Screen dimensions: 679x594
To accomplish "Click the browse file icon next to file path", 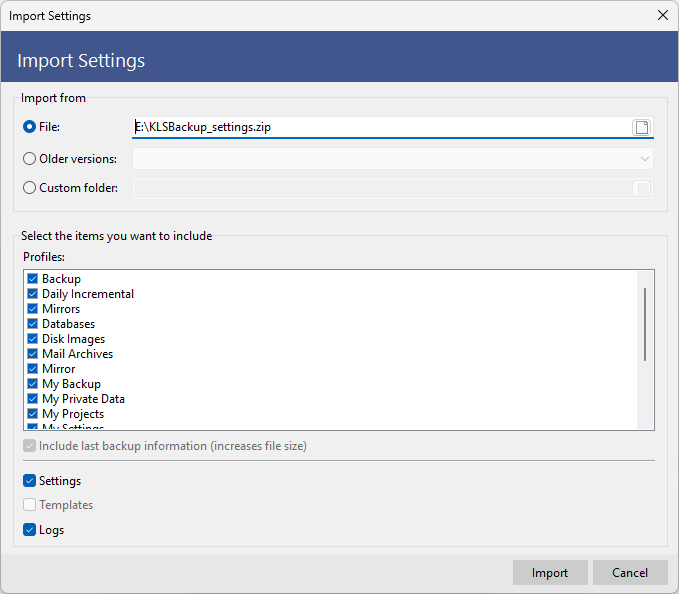I will [642, 127].
